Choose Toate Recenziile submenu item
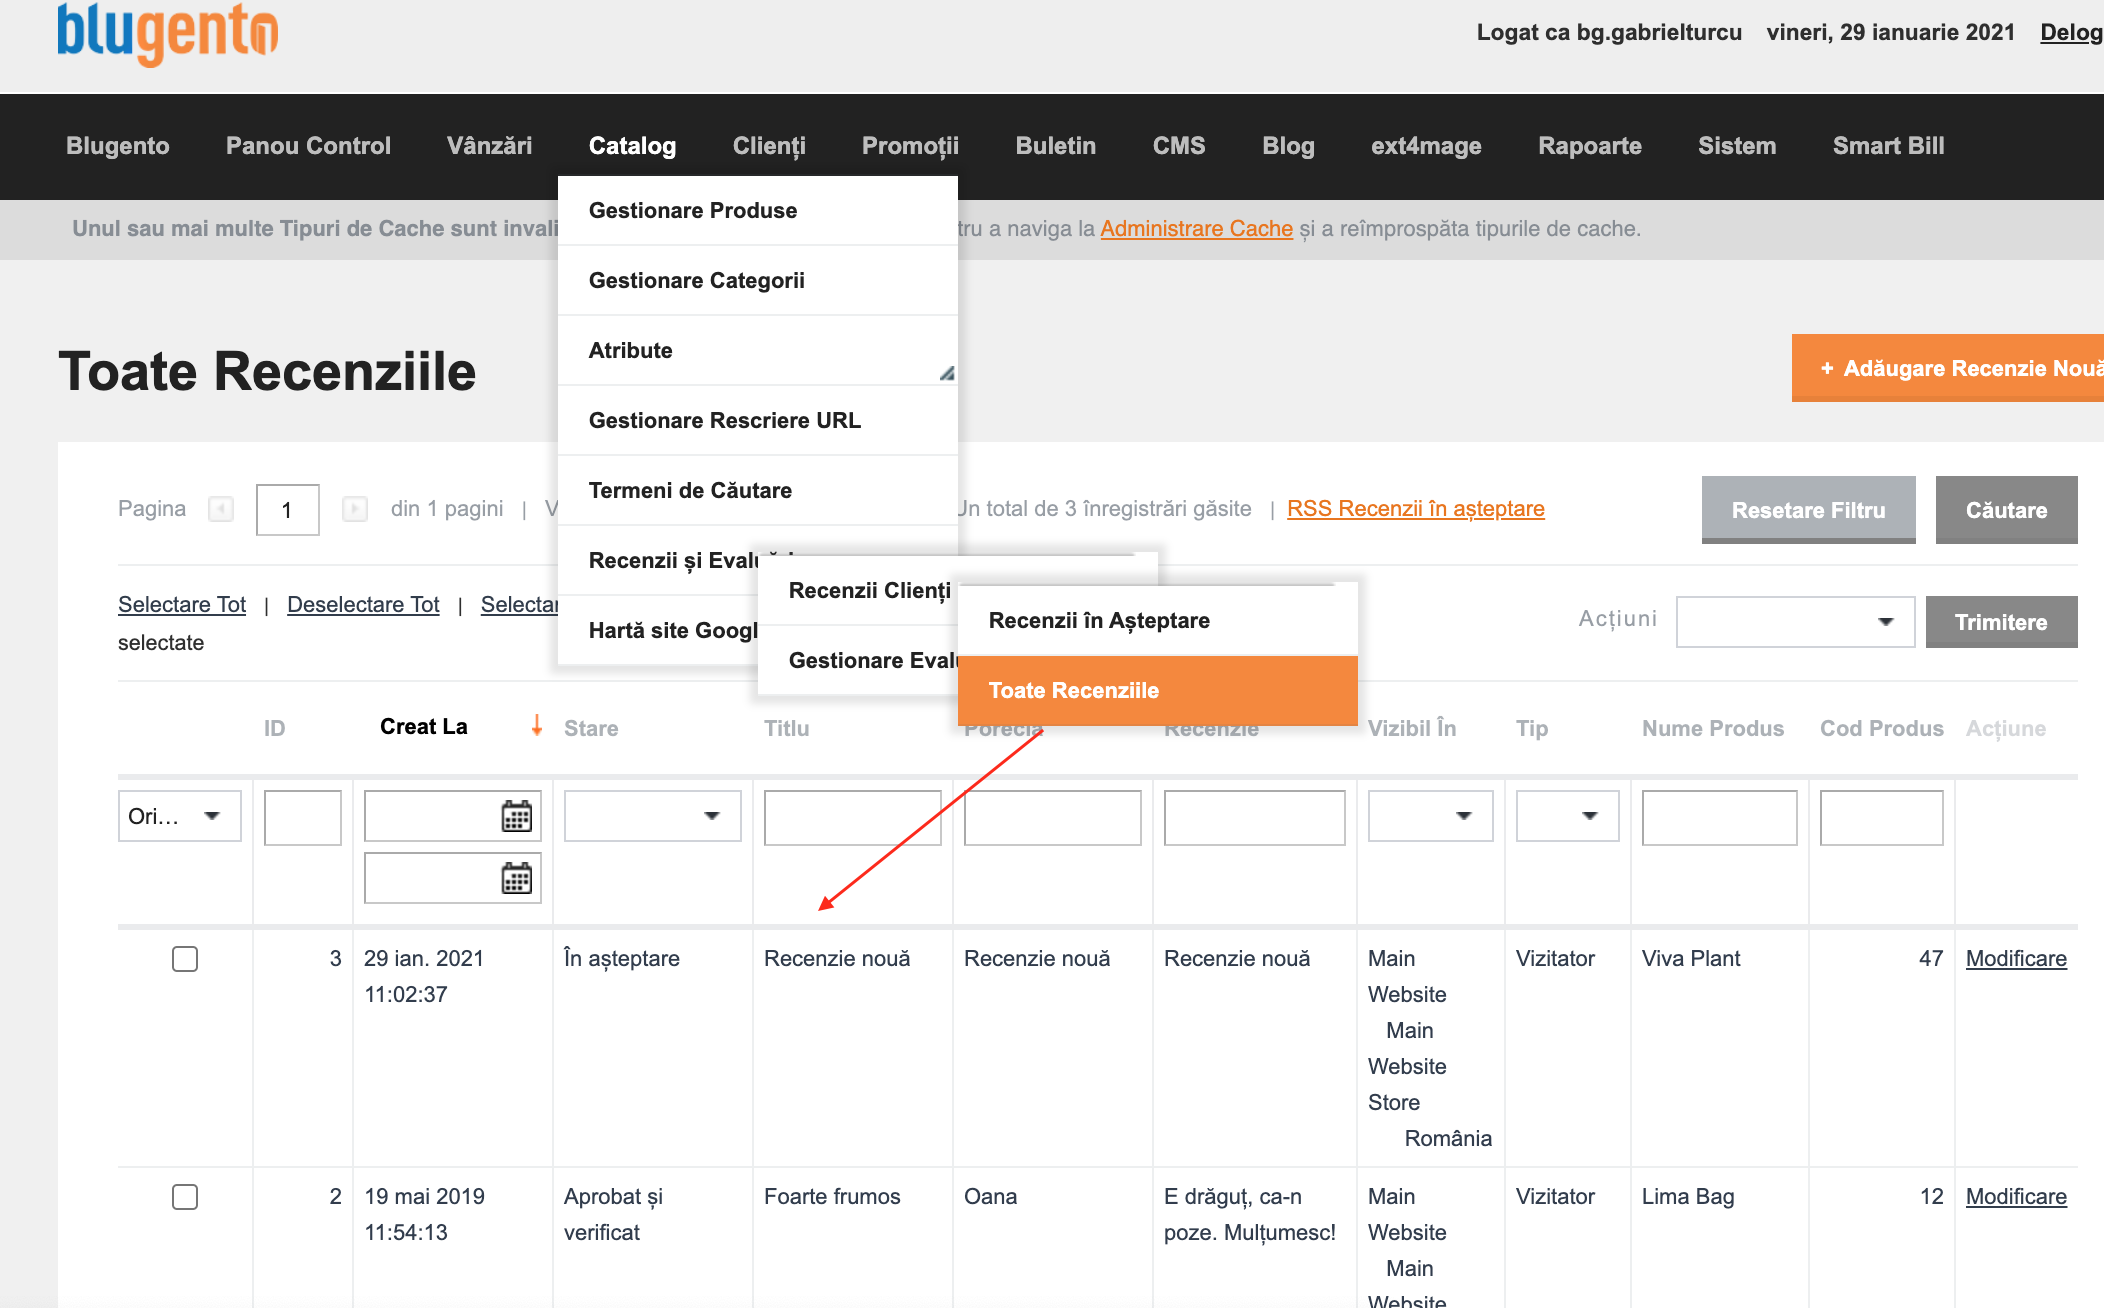Screen dimensions: 2104x1308 [1158, 690]
